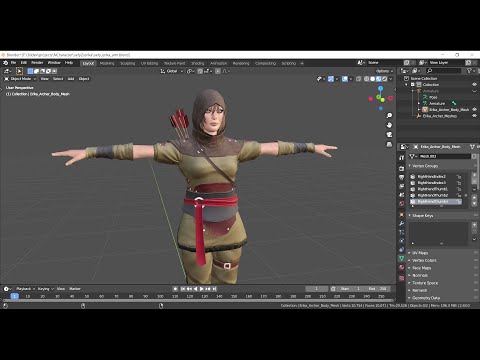The image size is (480, 360).
Task: Switch perspective/orthographic grid gizmo icon
Action: click(x=389, y=144)
